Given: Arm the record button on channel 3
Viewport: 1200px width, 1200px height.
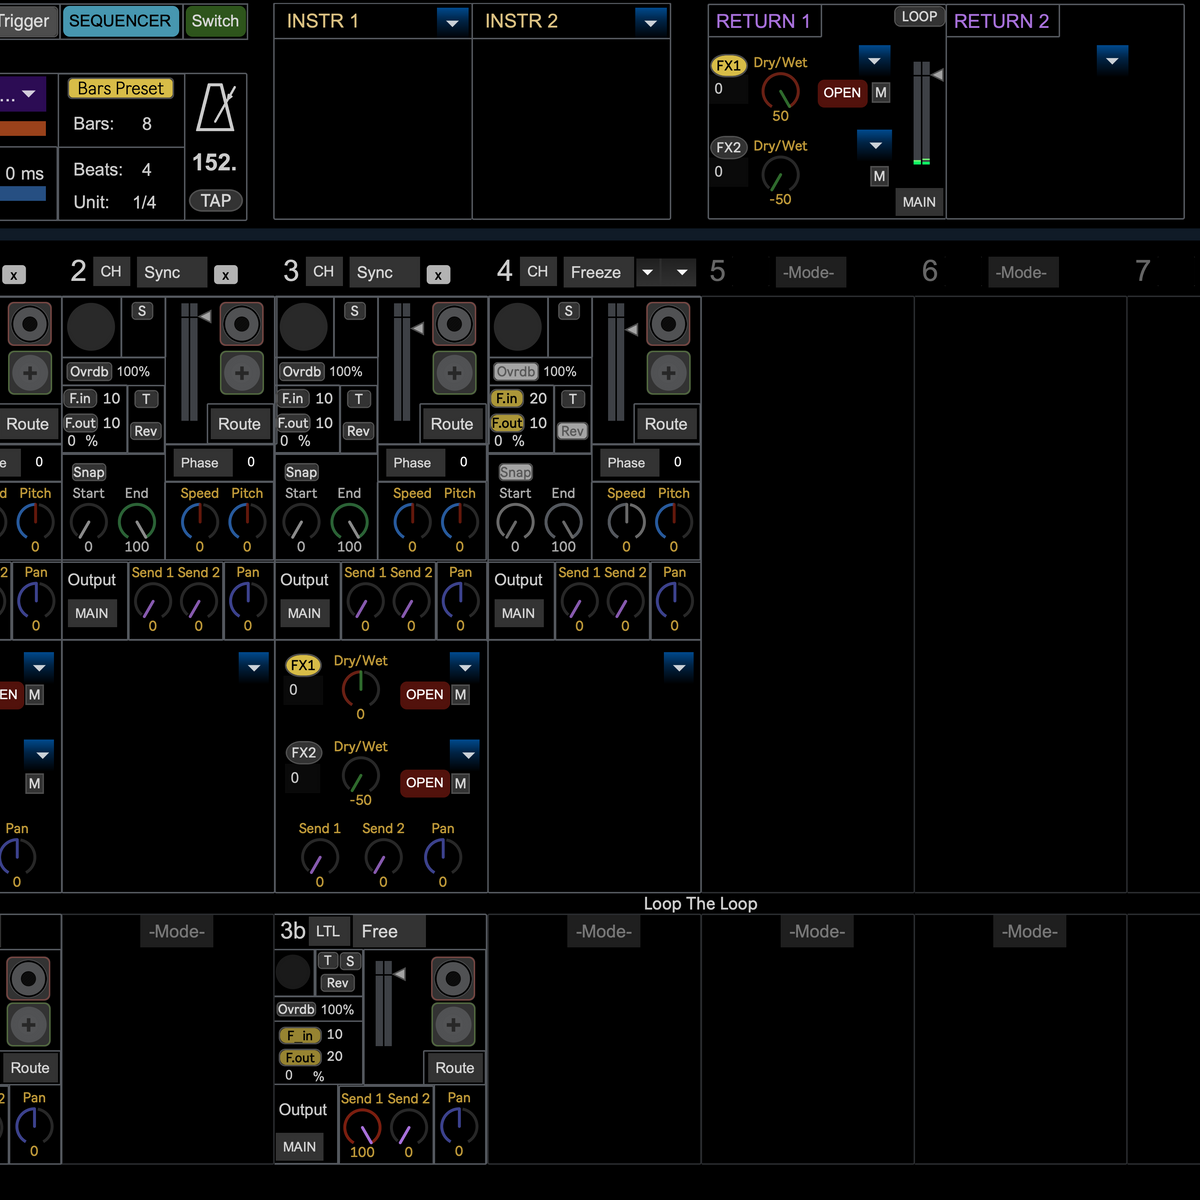Looking at the screenshot, I should pos(454,324).
